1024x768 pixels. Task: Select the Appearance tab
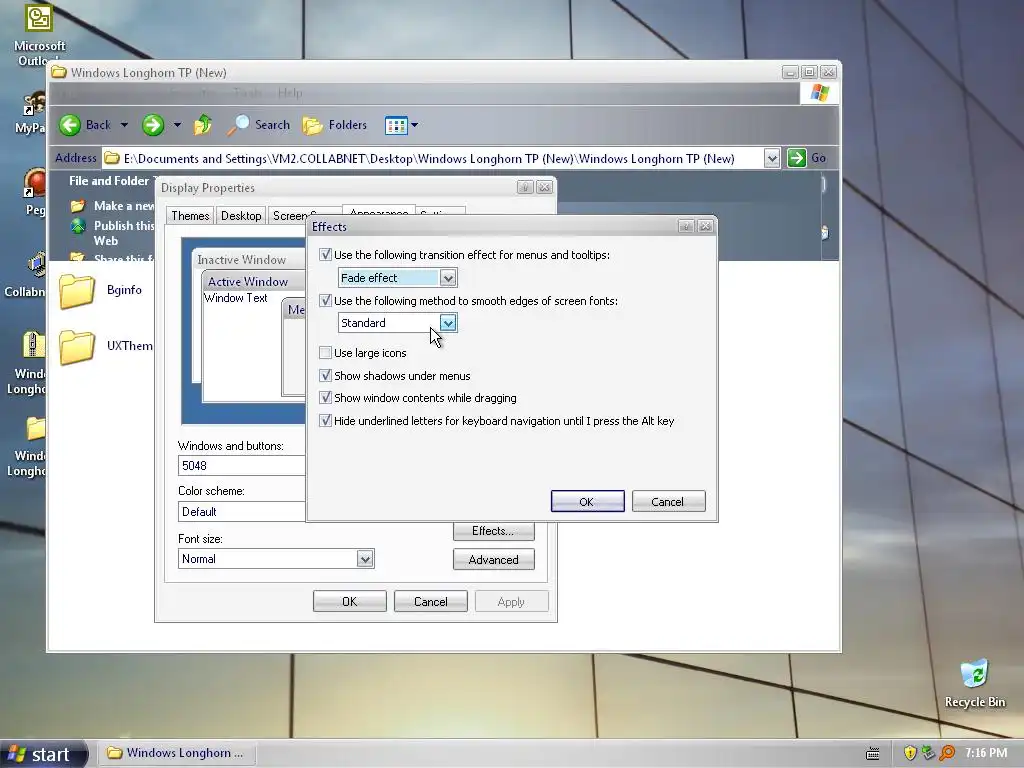tap(379, 210)
